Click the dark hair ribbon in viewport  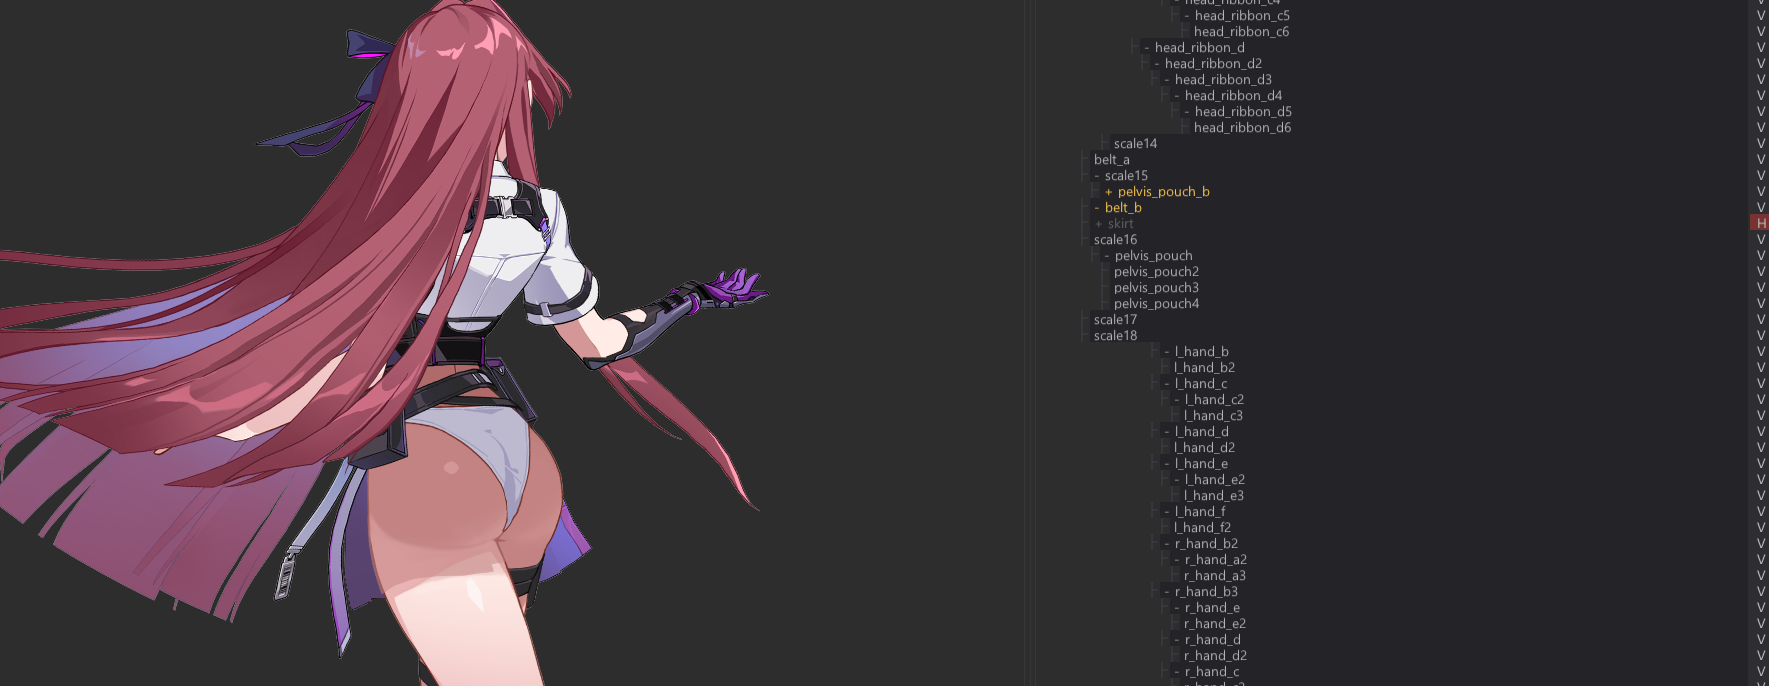tap(372, 66)
